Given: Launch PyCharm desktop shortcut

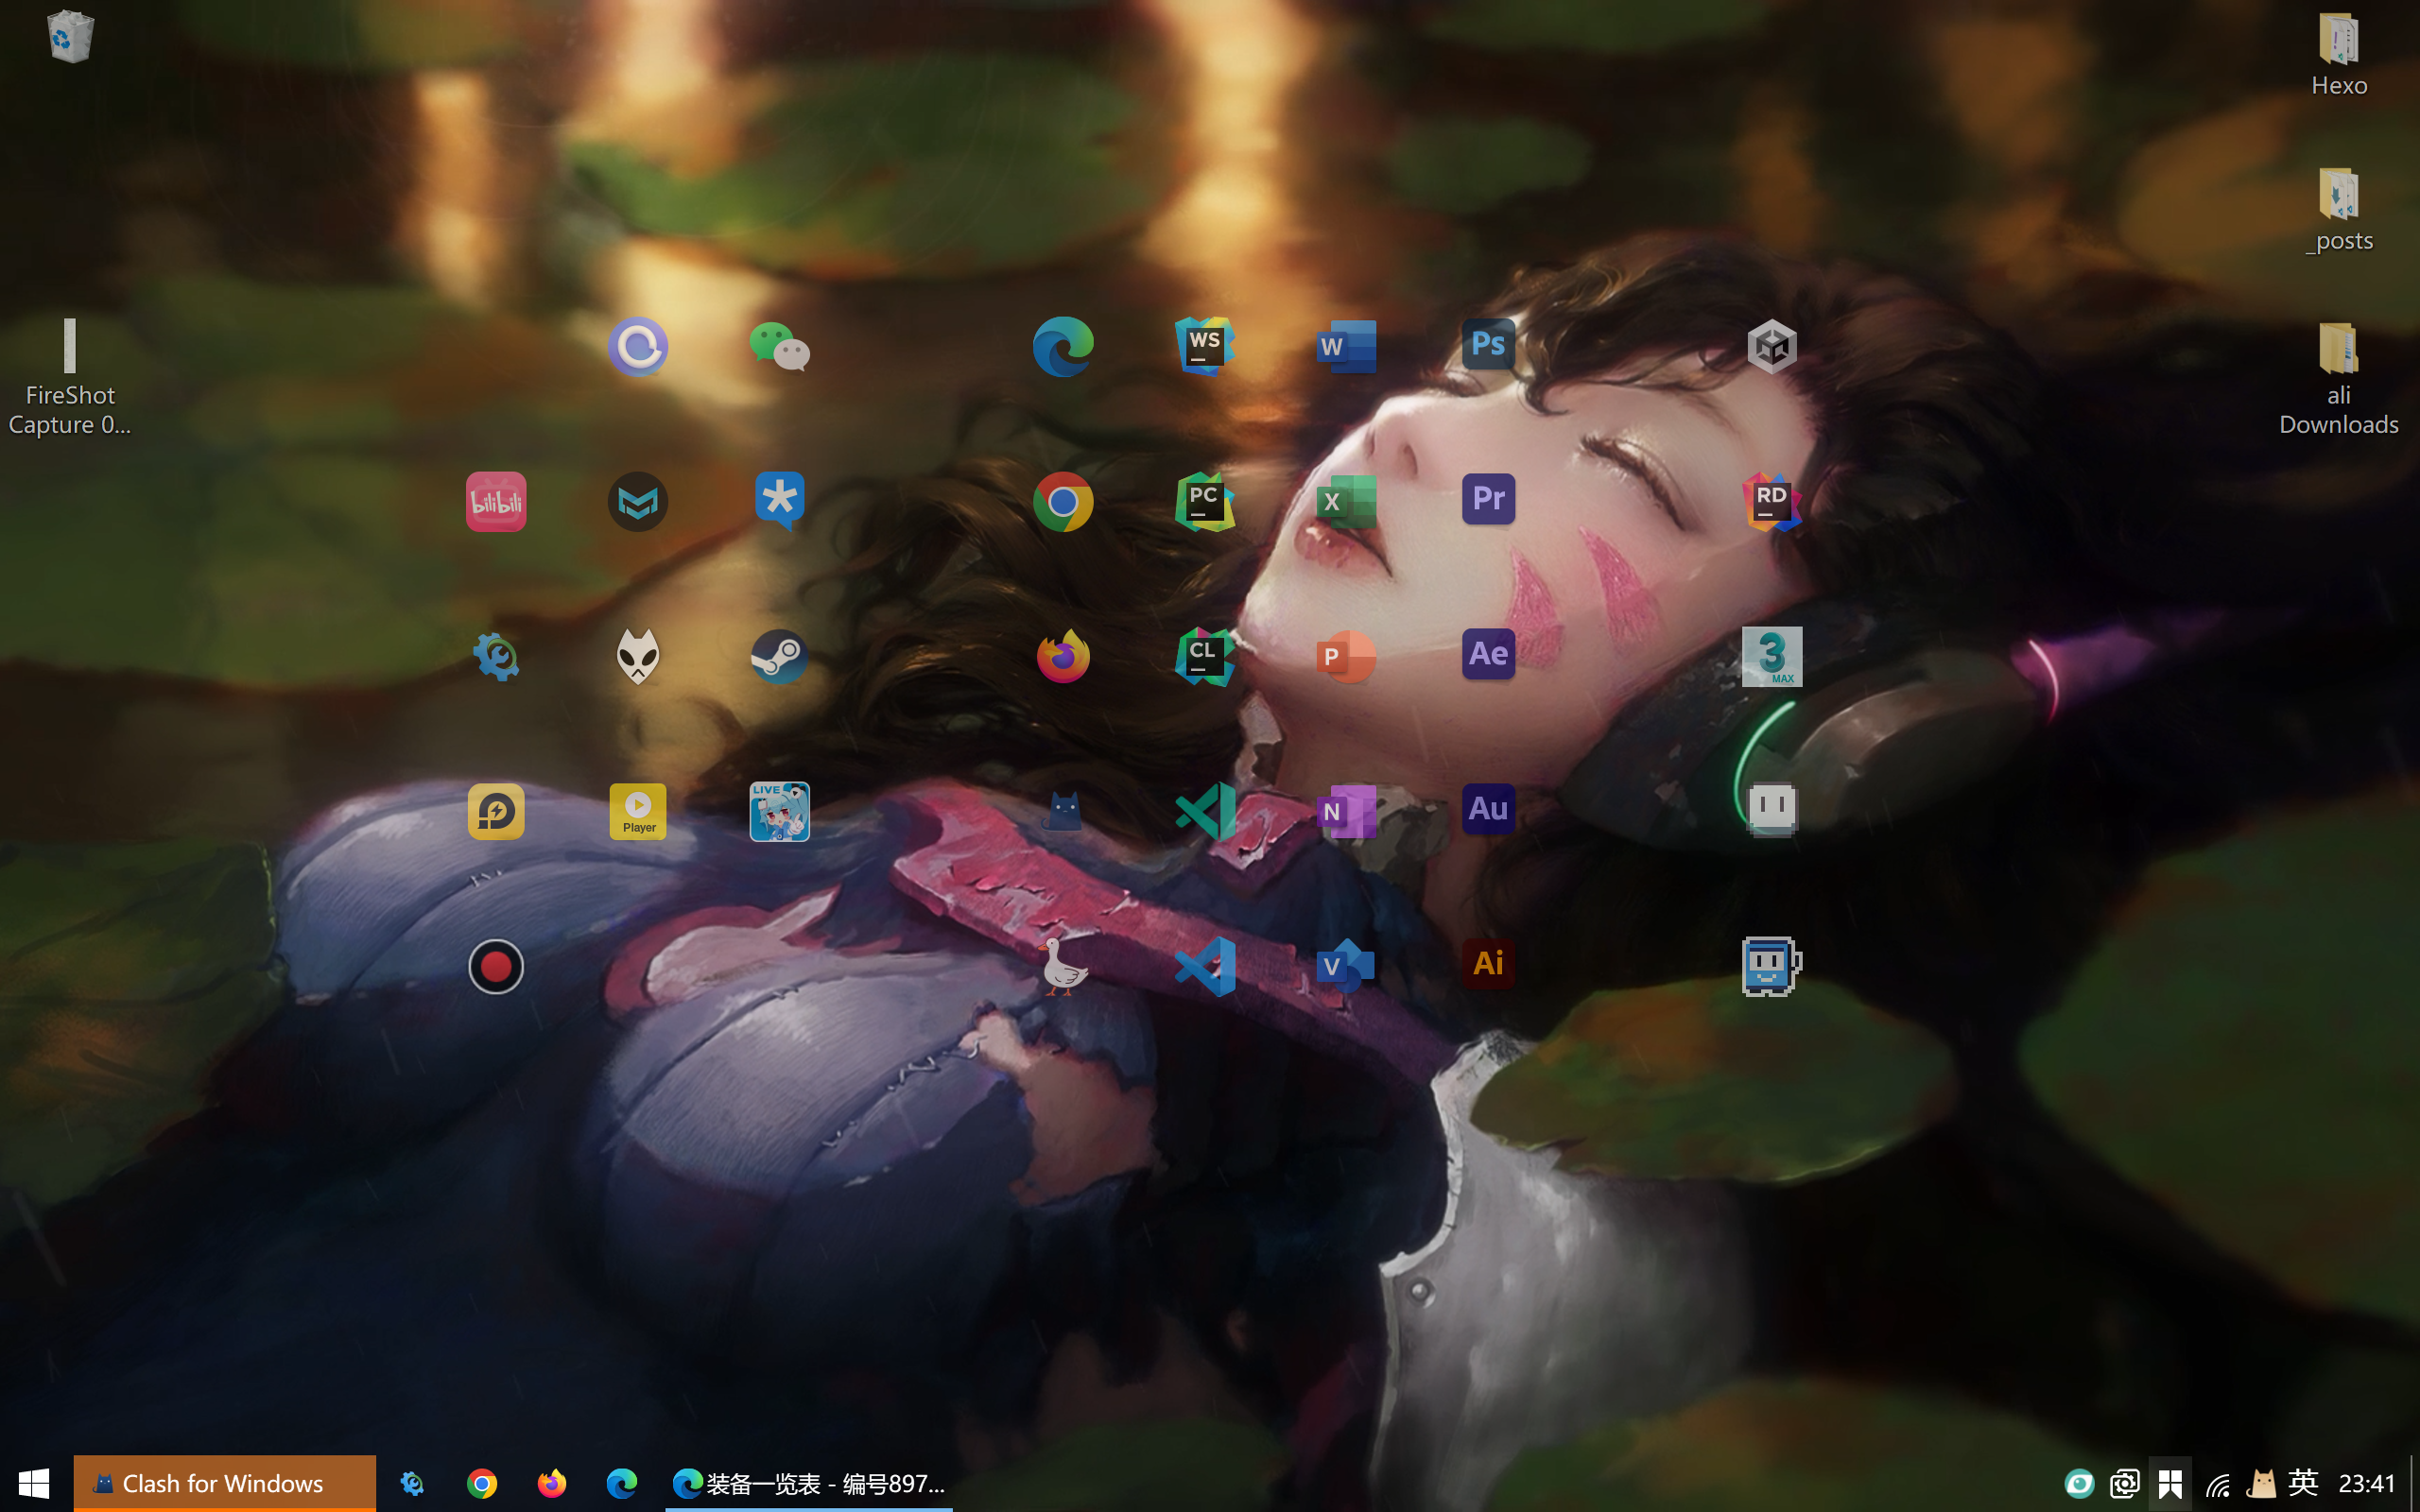Looking at the screenshot, I should [x=1205, y=502].
